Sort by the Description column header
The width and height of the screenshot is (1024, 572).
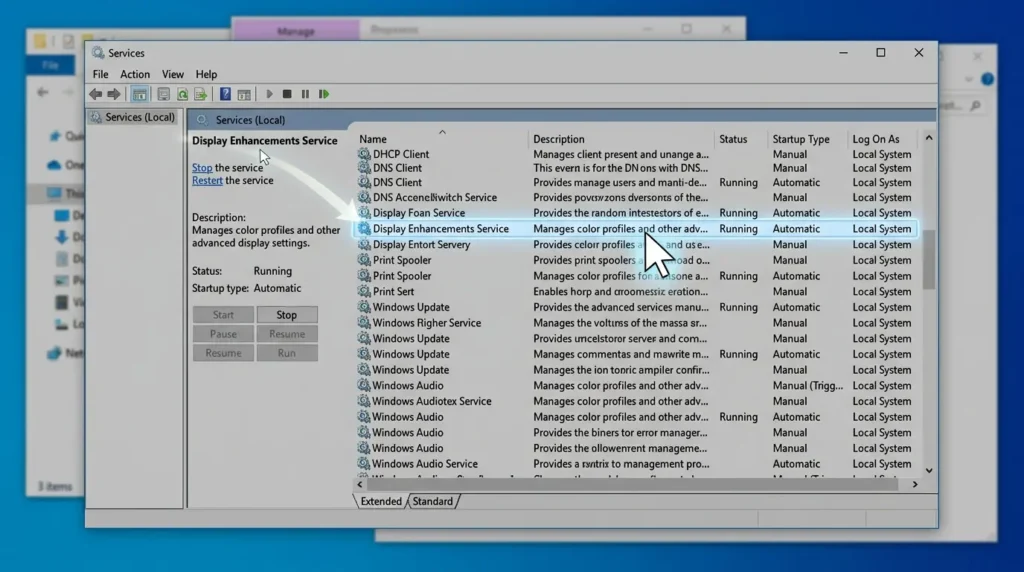[x=559, y=139]
